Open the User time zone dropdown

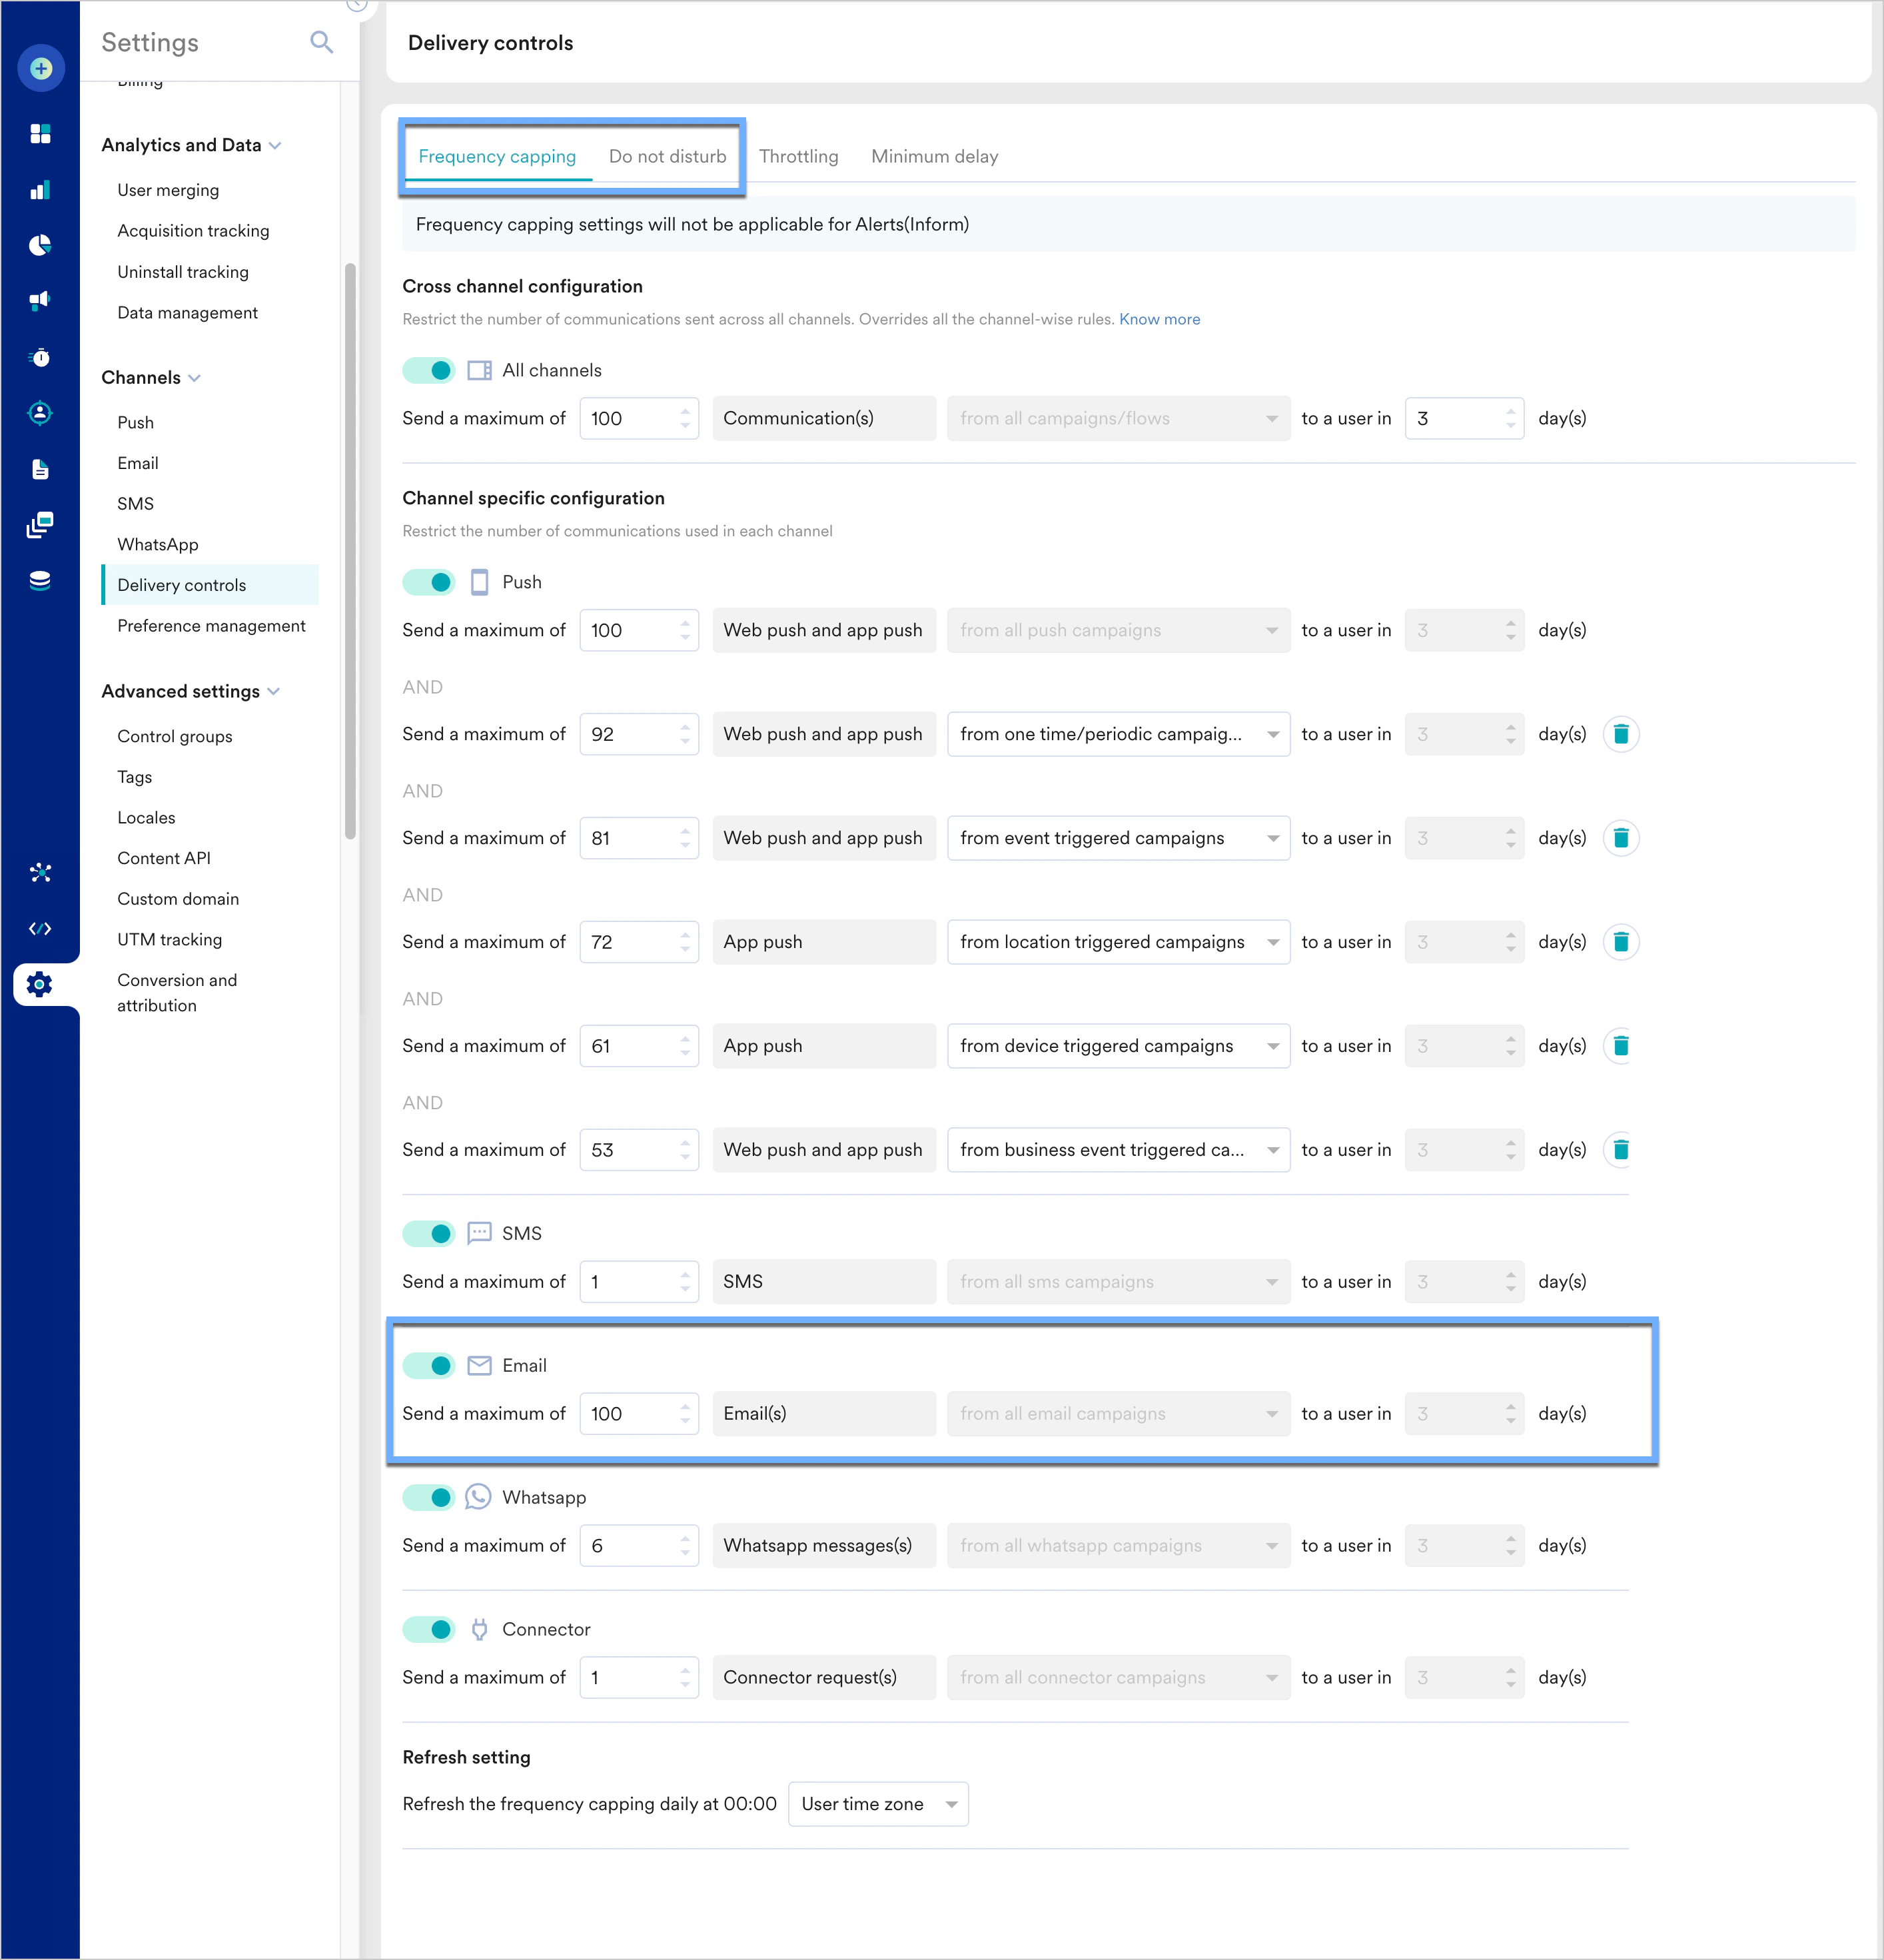tap(877, 1804)
